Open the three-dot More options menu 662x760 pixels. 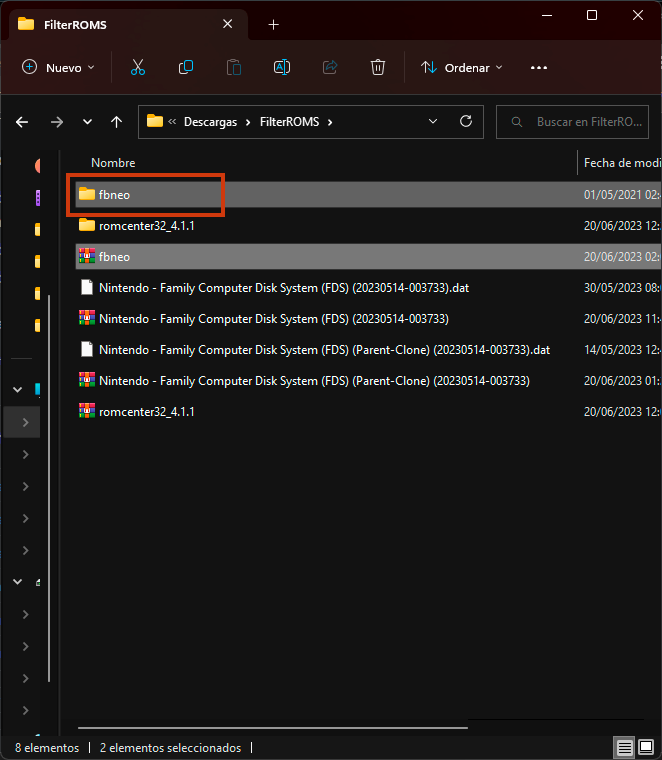539,67
